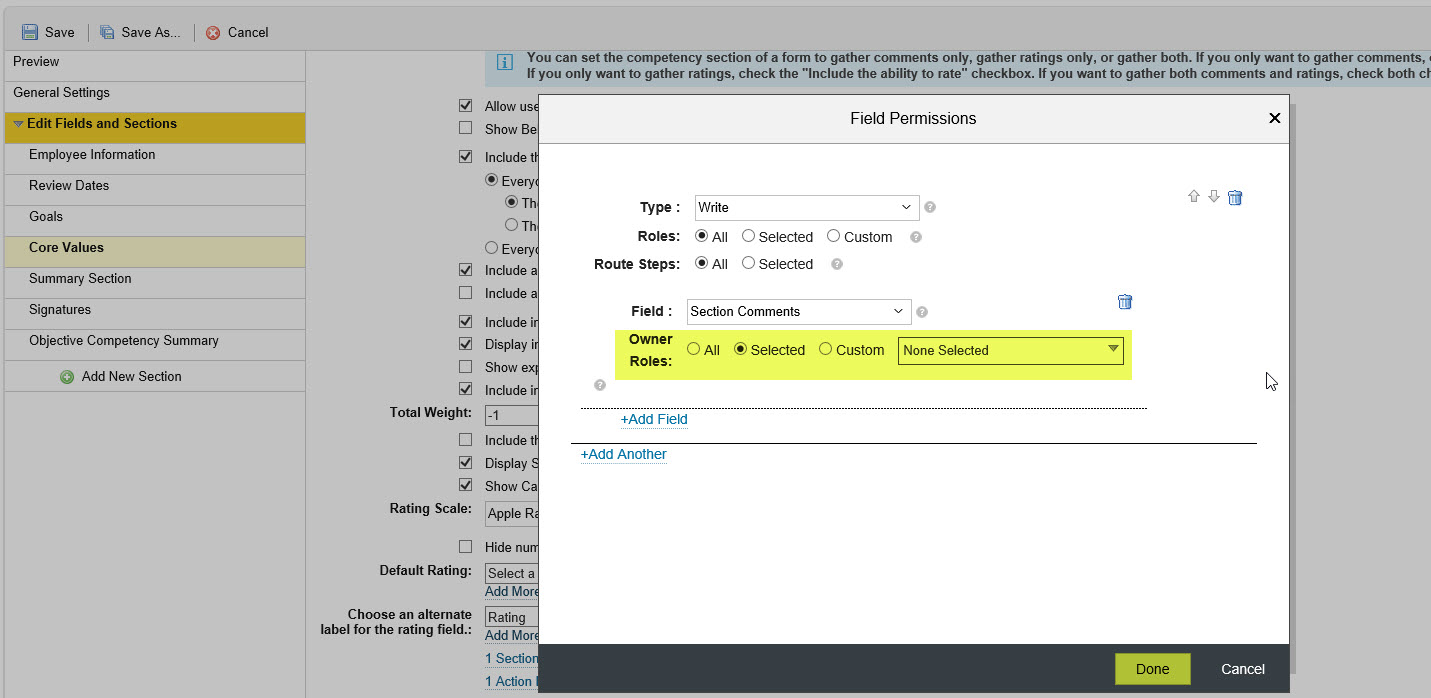This screenshot has height=698, width=1431.
Task: Toggle the Hide num... checkbox
Action: (x=465, y=546)
